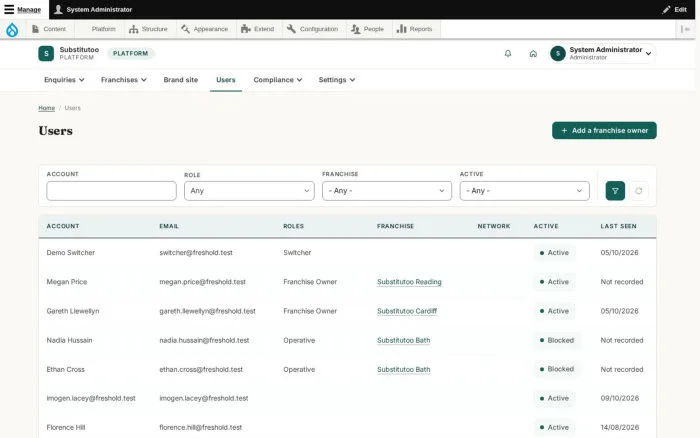Click the Blocked status in Nadia Hussain row

pos(557,340)
